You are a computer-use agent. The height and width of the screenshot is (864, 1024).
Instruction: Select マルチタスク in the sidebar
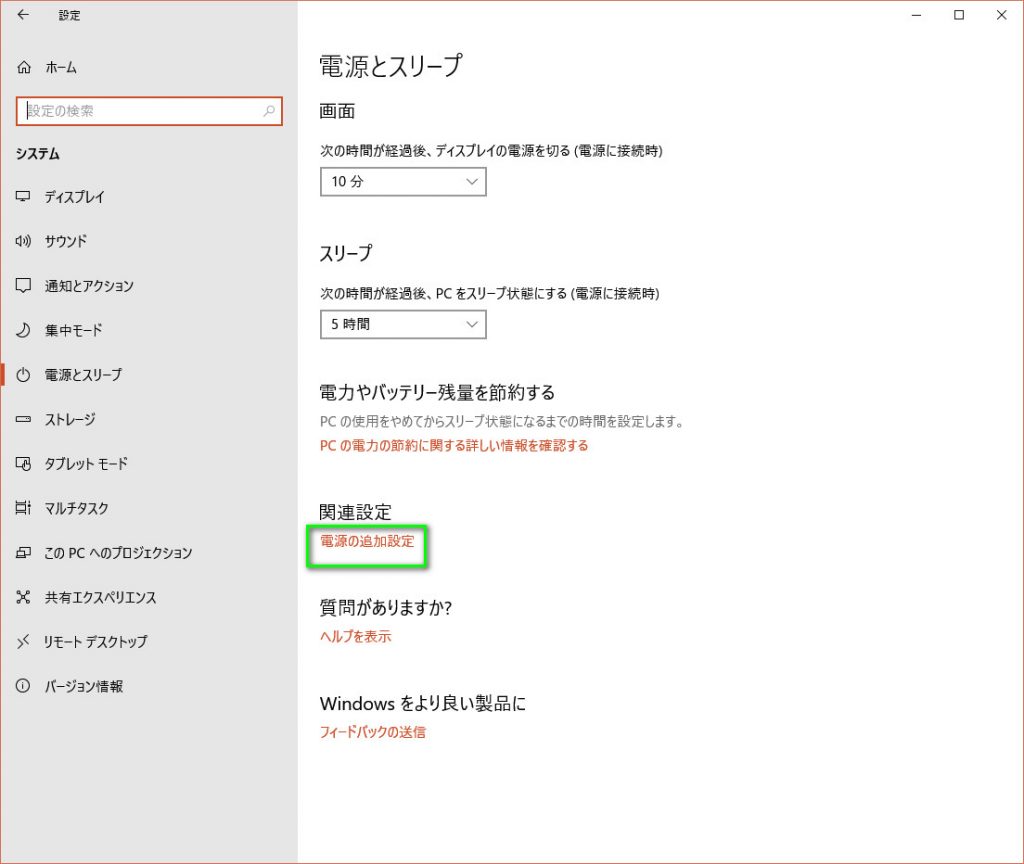pyautogui.click(x=76, y=508)
